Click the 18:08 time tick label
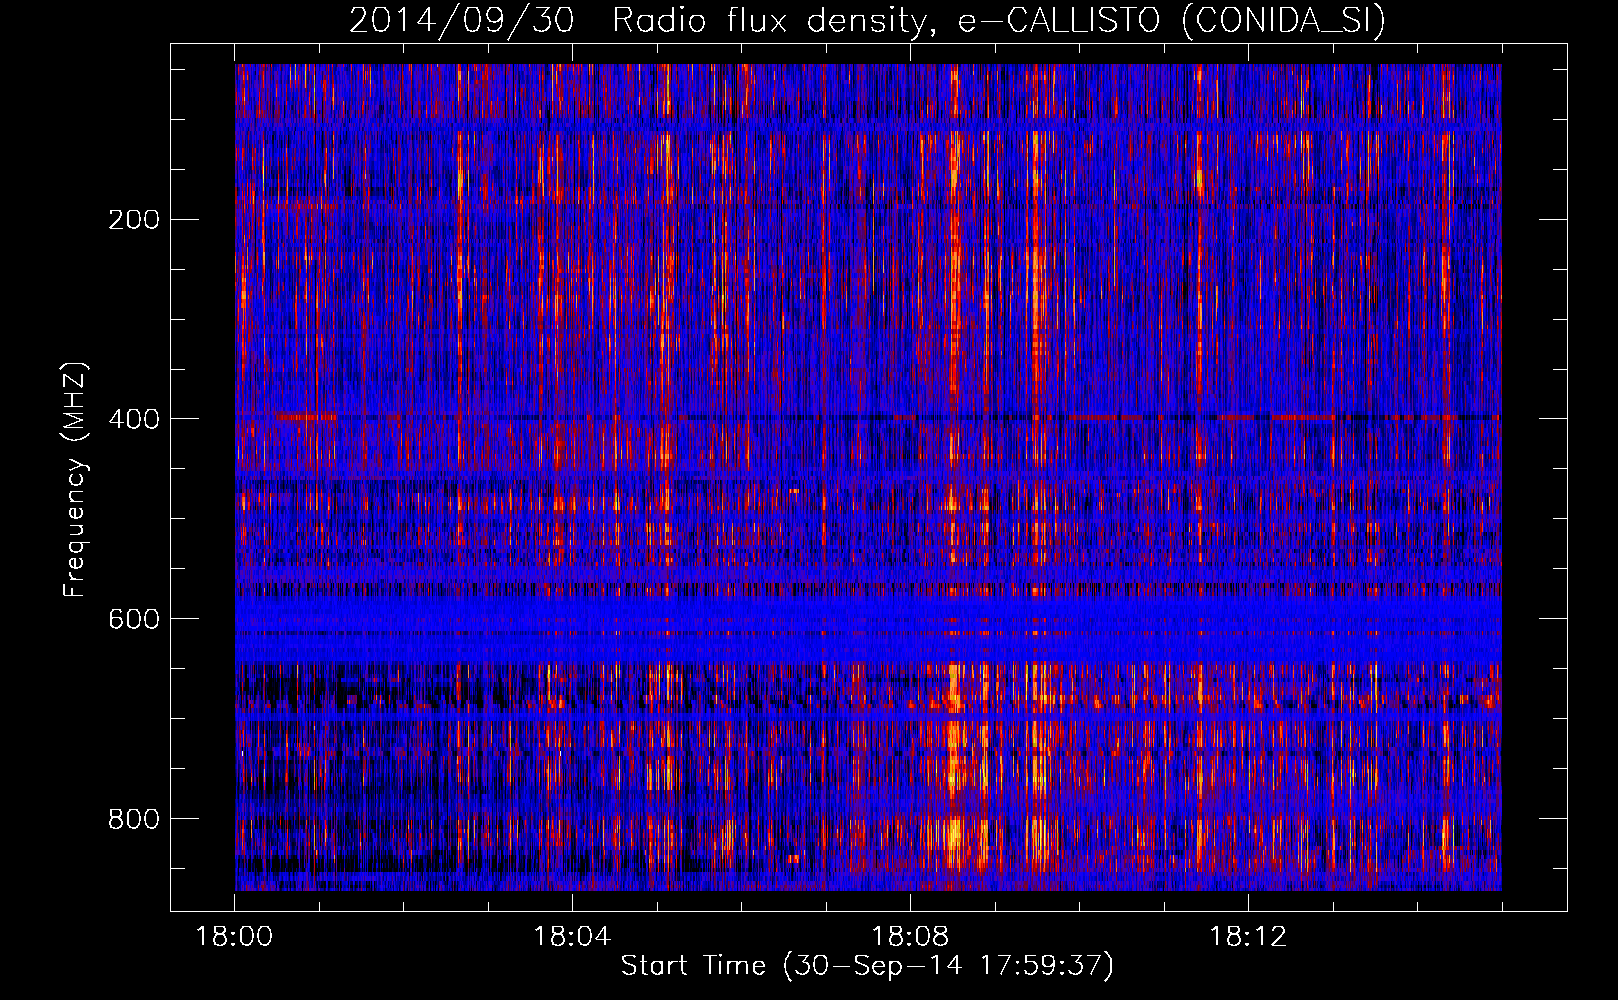Viewport: 1618px width, 1000px height. pos(910,937)
